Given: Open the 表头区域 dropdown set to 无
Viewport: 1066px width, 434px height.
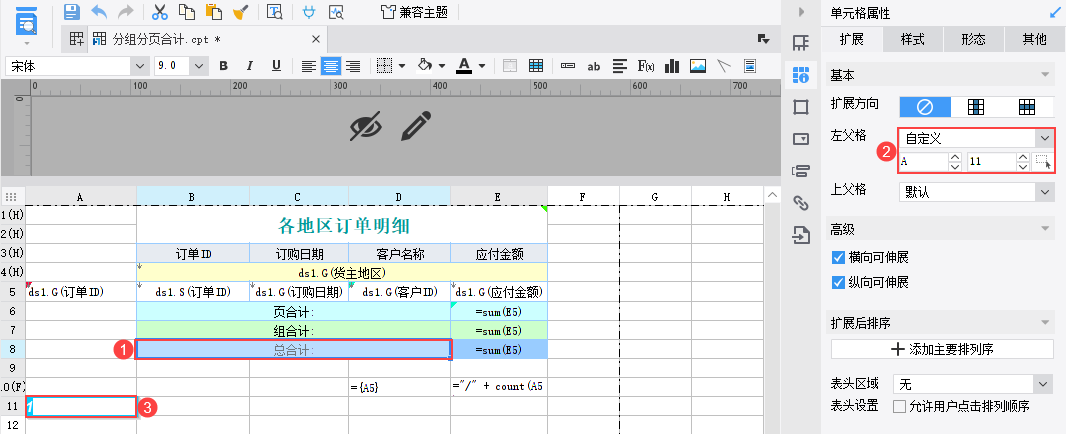Looking at the screenshot, I should coord(973,385).
